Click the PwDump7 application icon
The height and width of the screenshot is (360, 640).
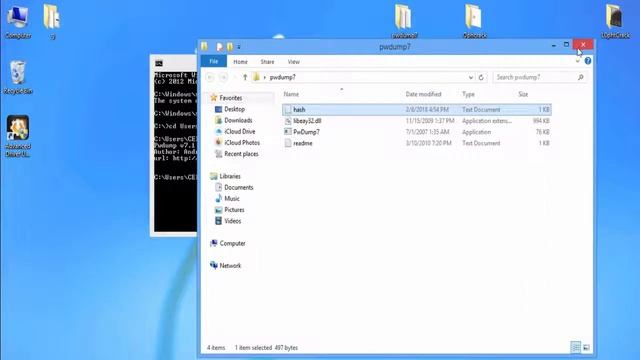(288, 132)
